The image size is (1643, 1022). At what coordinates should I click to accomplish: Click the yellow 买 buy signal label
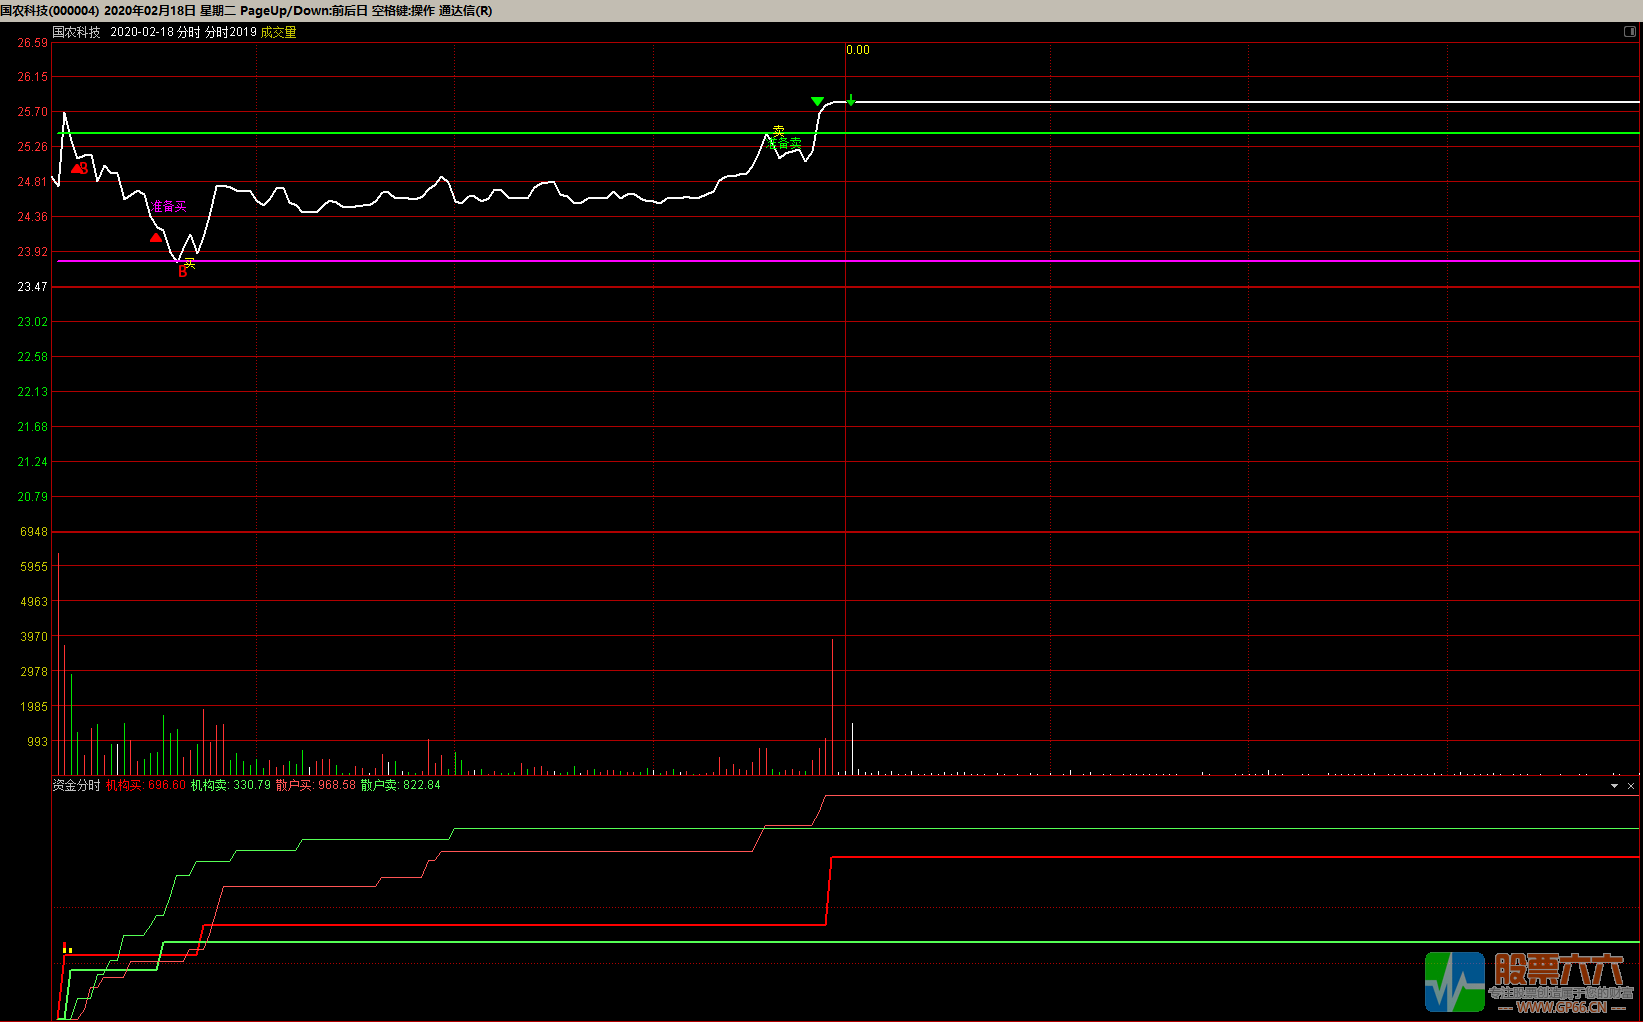pyautogui.click(x=190, y=262)
